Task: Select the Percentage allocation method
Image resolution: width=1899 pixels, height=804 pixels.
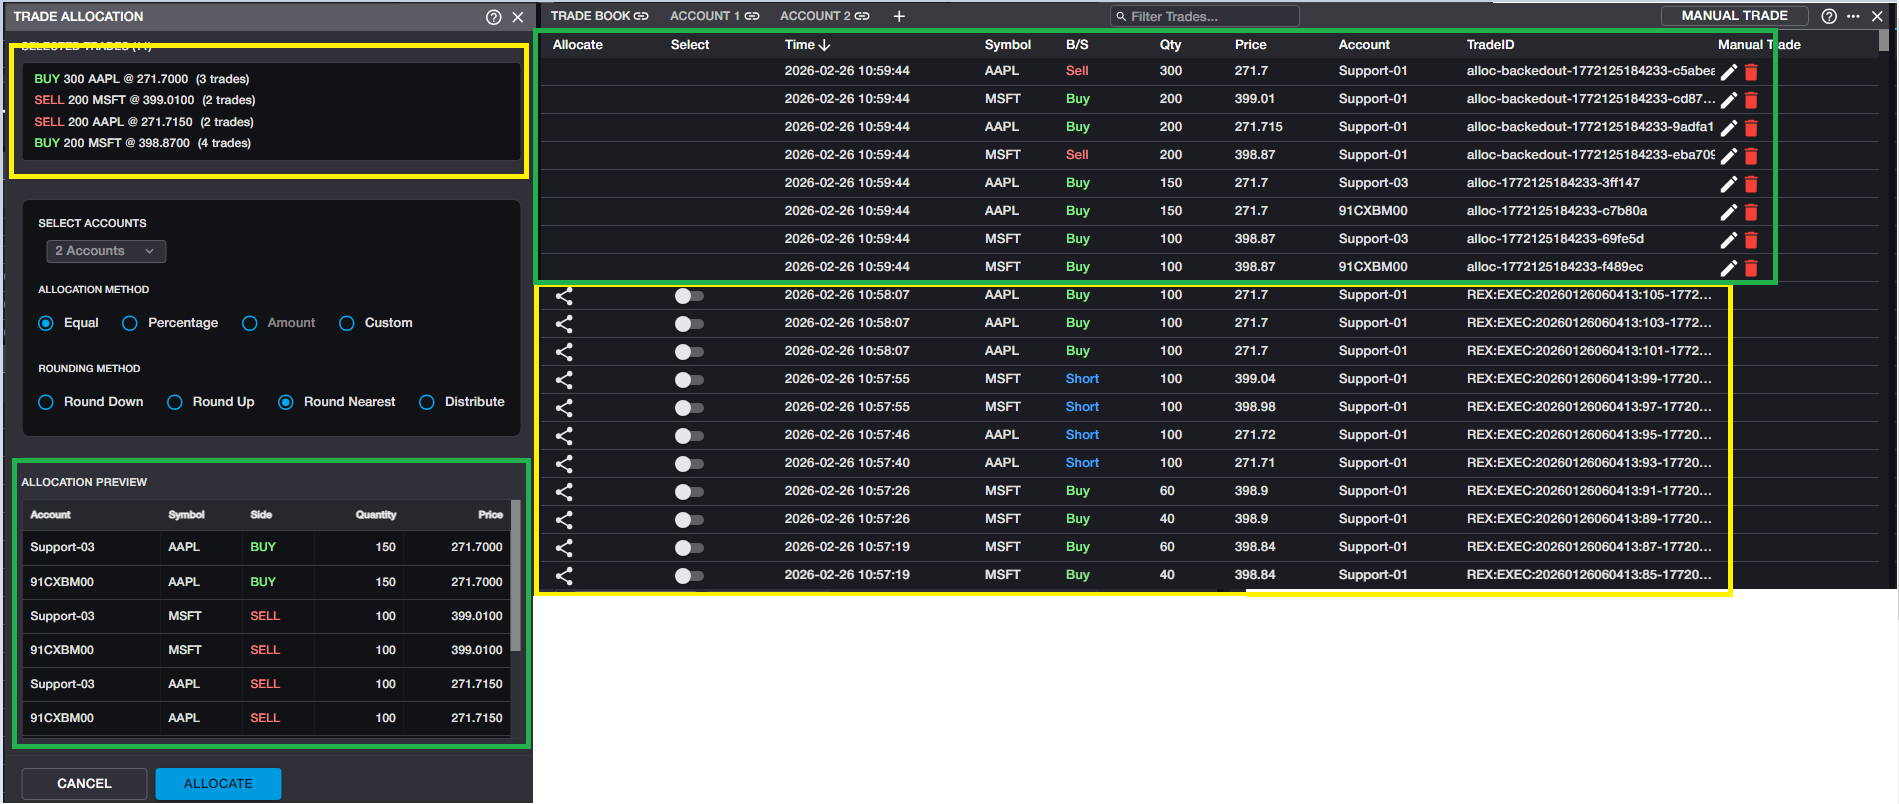Action: [130, 323]
